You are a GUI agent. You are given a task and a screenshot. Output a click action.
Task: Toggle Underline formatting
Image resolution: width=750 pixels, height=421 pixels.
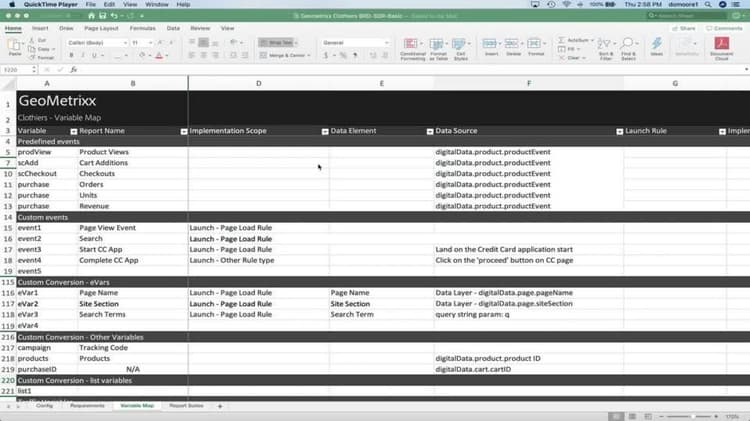point(94,55)
